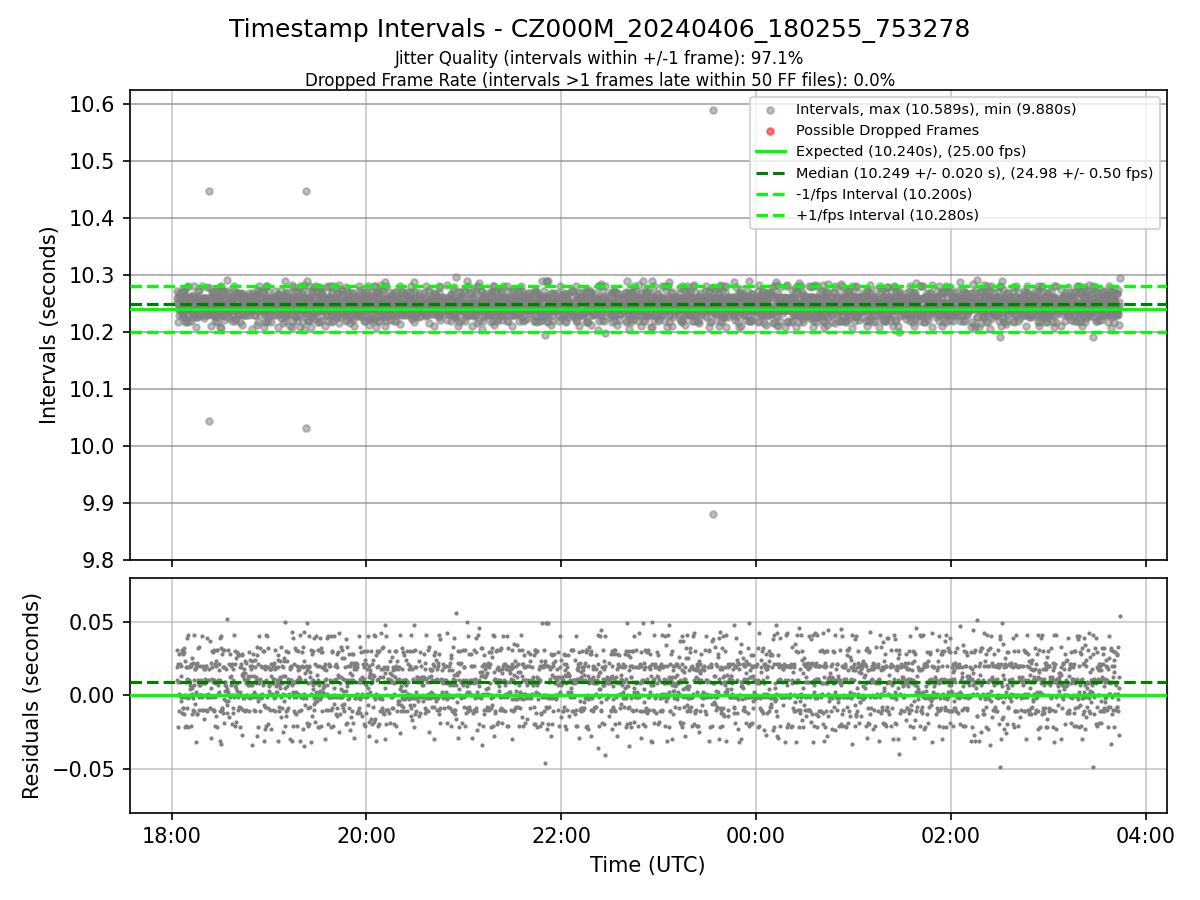Click the 02:00 x-axis tick label
Screen dimensions: 1200x900
pyautogui.click(x=950, y=834)
